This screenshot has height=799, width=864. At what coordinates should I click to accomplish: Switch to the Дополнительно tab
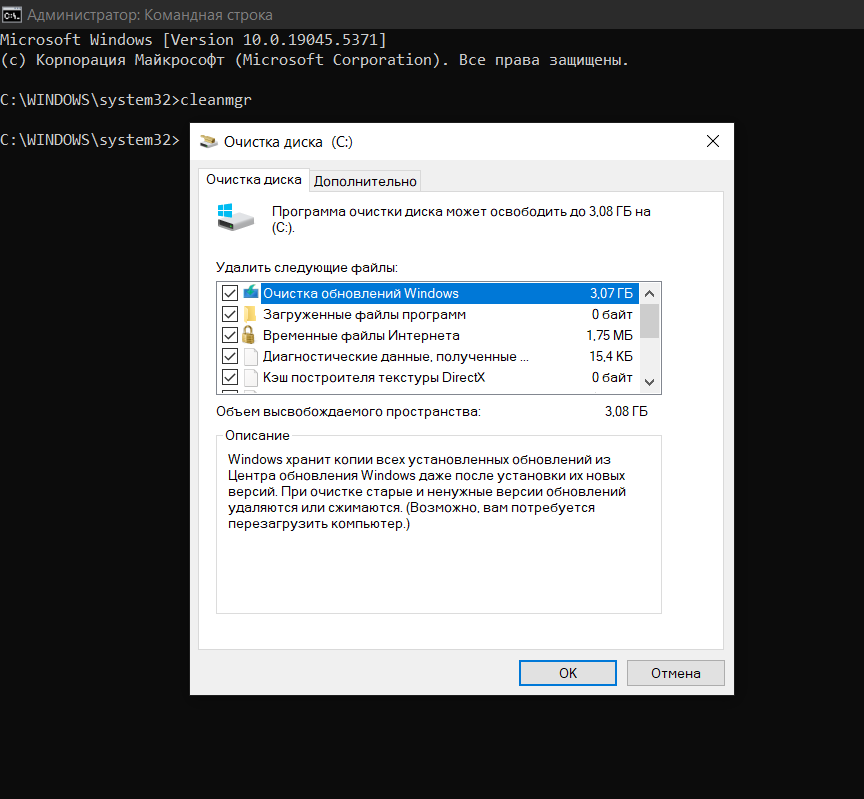pos(365,181)
